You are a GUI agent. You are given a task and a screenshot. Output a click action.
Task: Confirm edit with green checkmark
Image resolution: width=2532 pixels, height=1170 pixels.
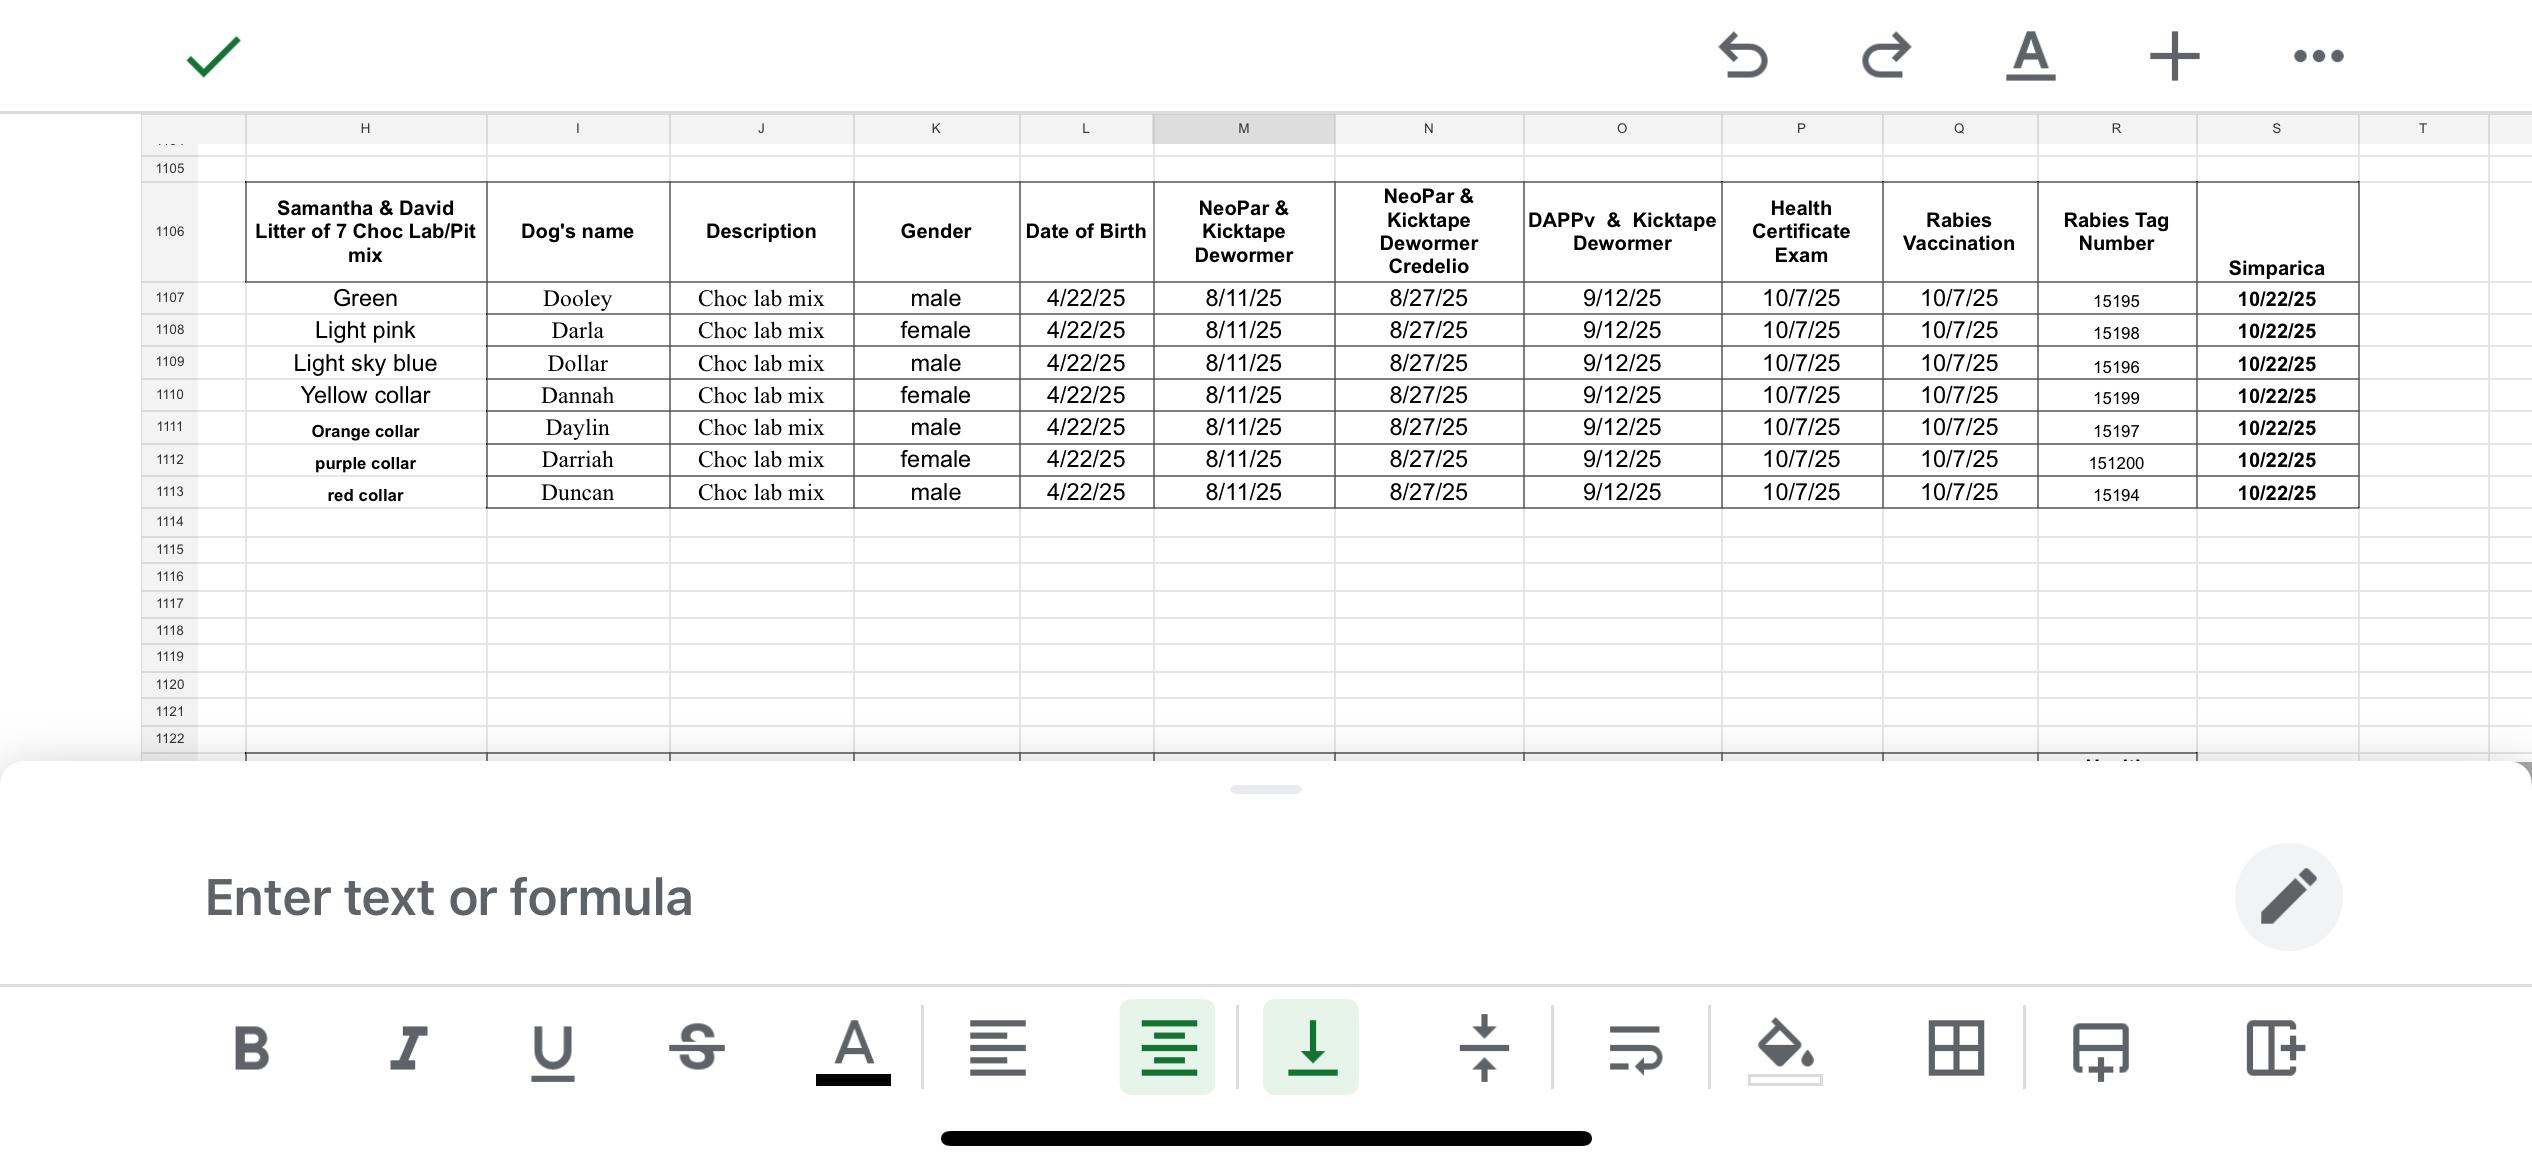[x=213, y=56]
